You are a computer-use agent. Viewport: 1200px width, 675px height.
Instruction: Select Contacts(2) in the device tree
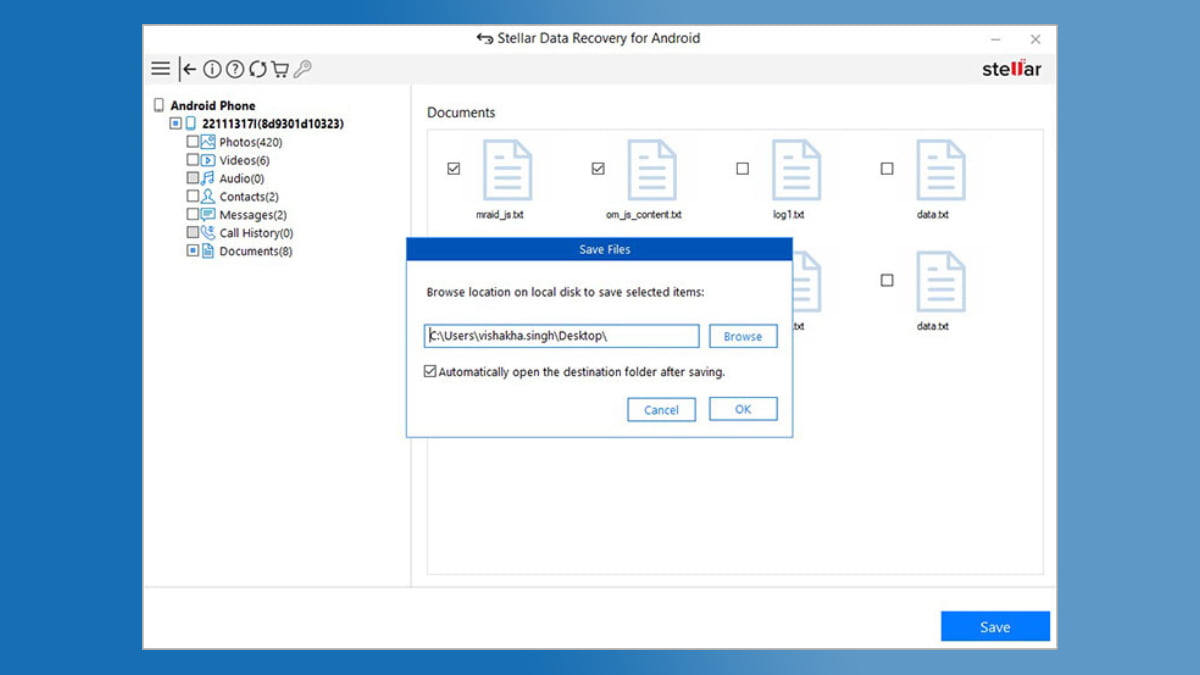pyautogui.click(x=249, y=197)
